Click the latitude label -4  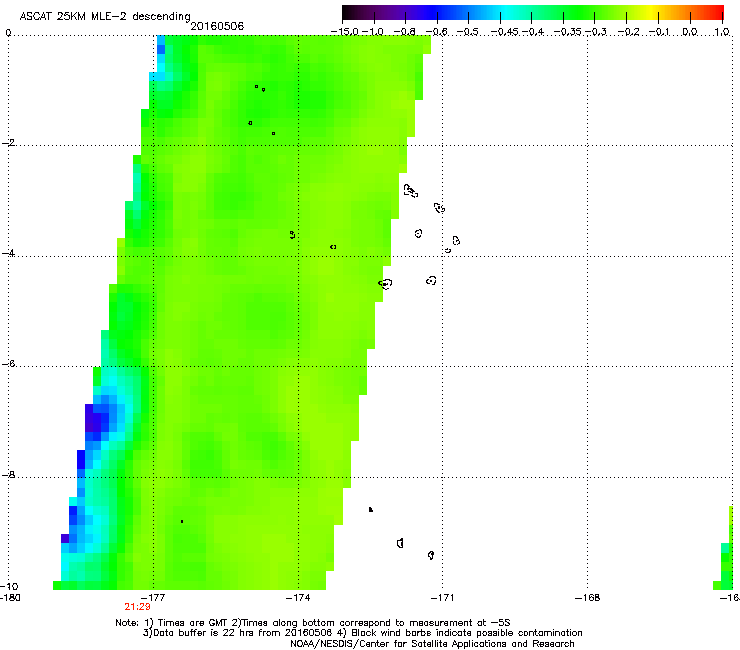point(8,253)
